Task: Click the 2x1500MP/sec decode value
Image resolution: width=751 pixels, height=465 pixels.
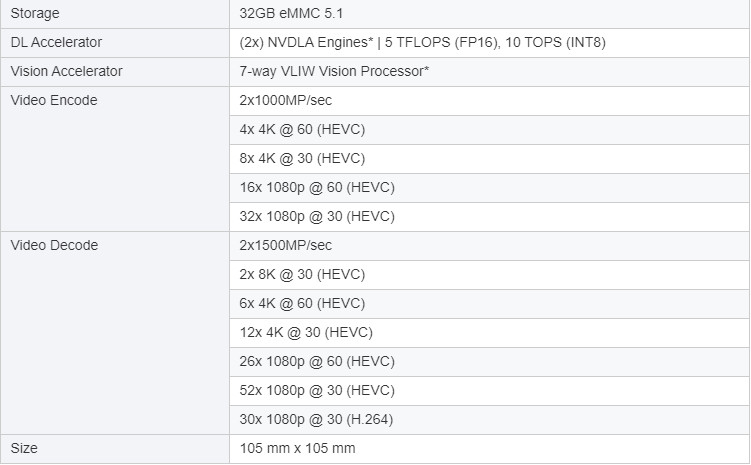Action: (285, 246)
